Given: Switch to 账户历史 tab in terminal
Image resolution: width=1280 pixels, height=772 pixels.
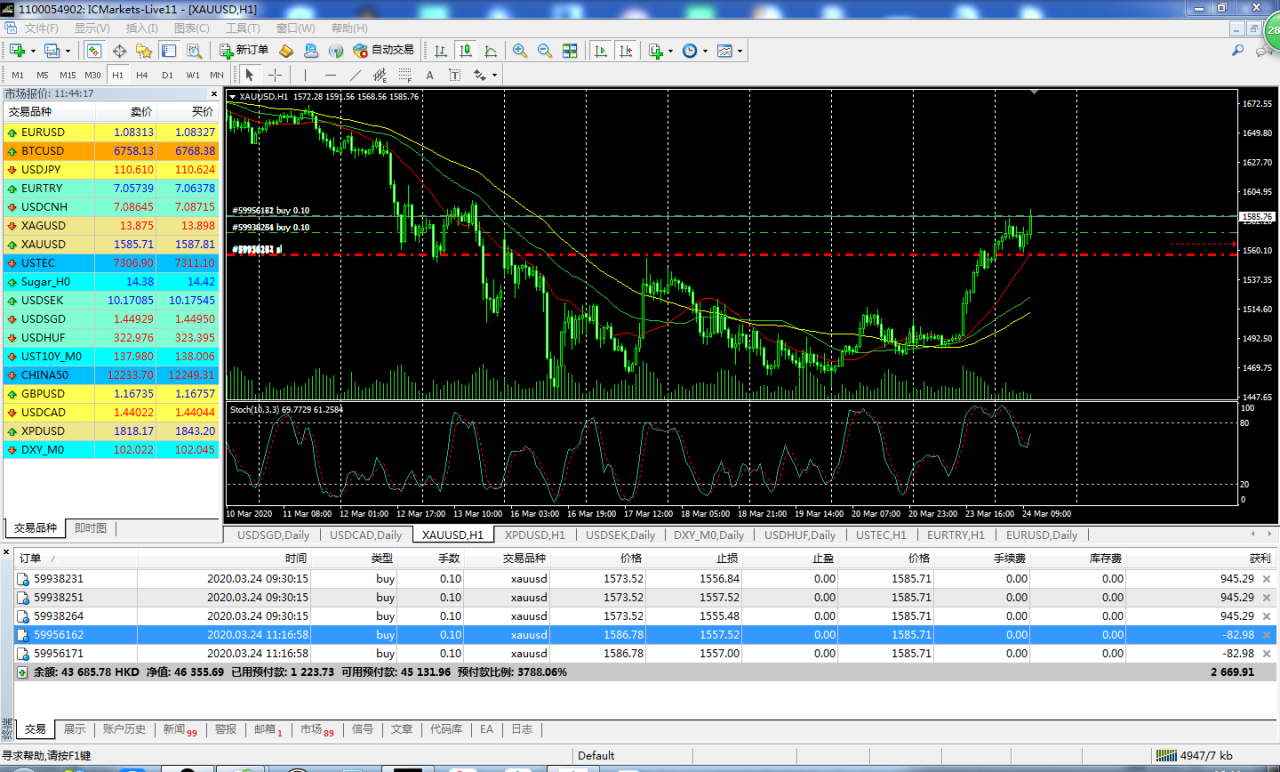Looking at the screenshot, I should [125, 729].
